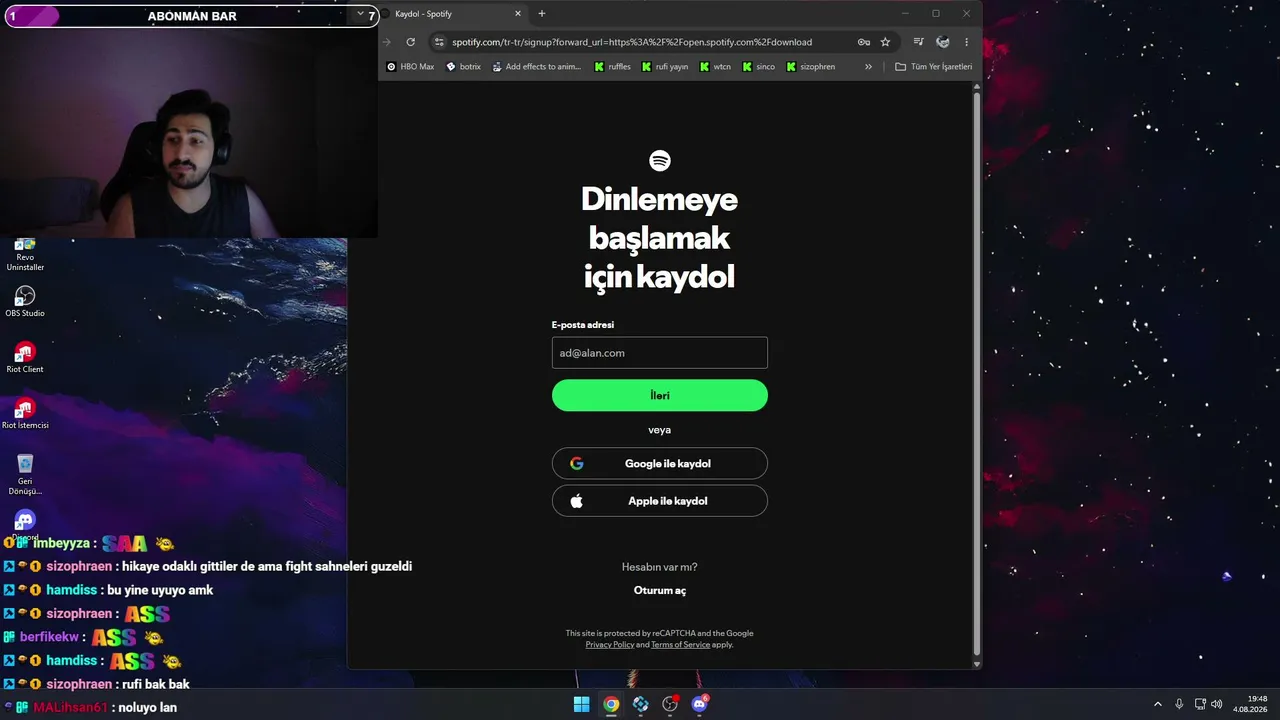Open the botrix bookmark
The height and width of the screenshot is (720, 1280).
pos(464,67)
